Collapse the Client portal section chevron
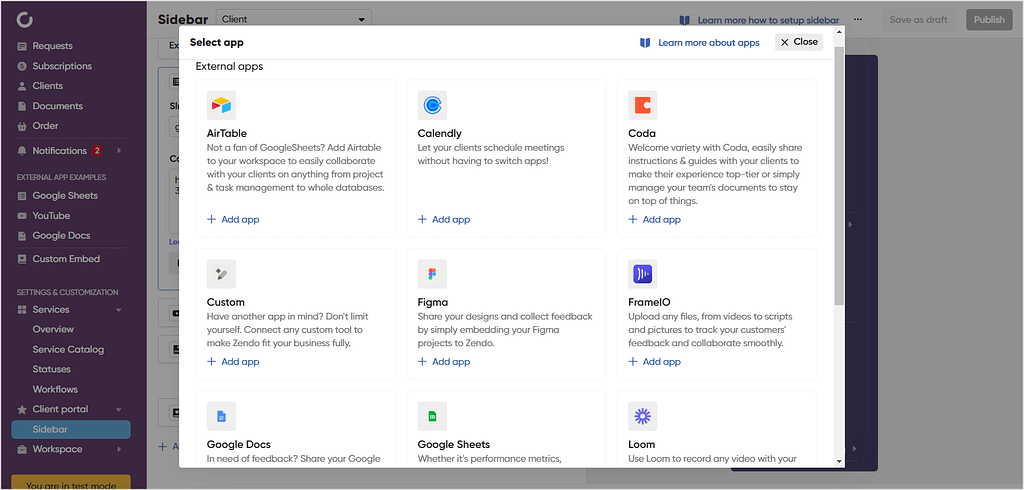1024x490 pixels. click(x=119, y=410)
